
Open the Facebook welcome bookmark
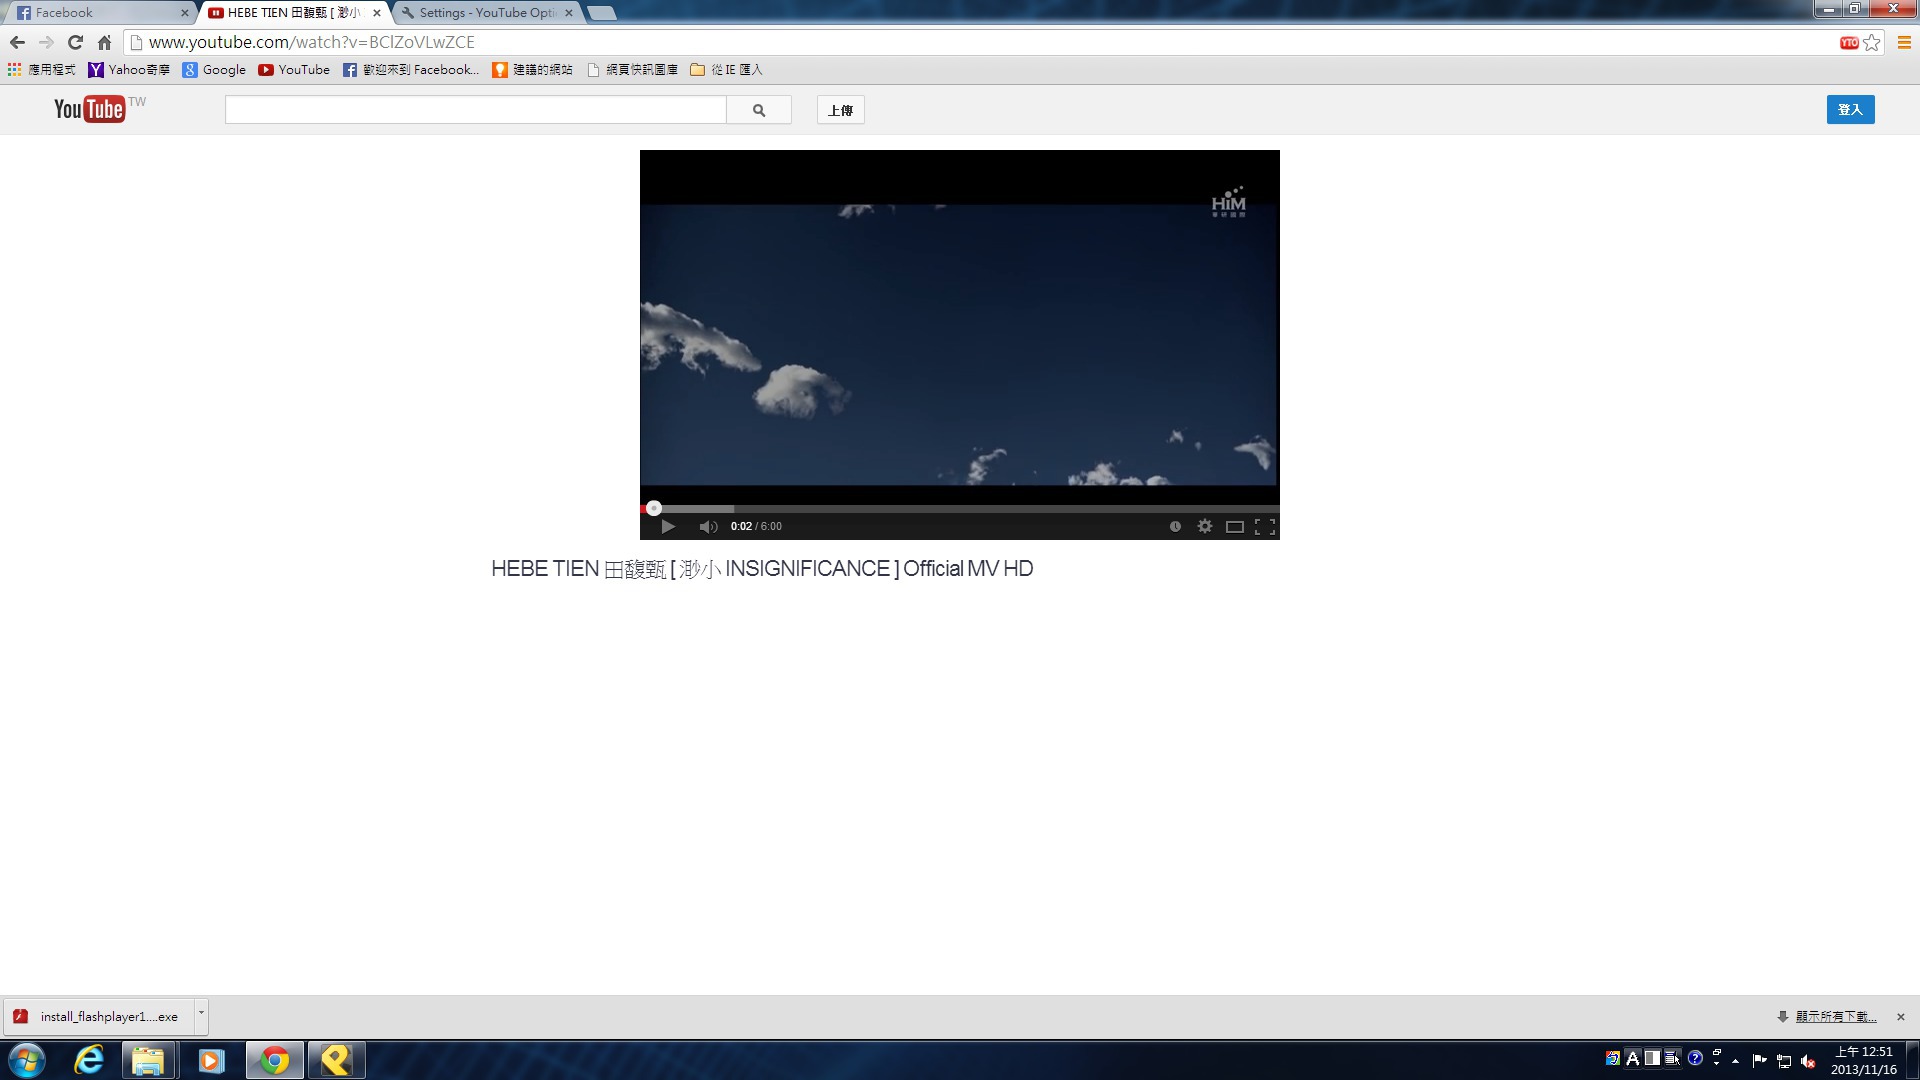[x=411, y=69]
